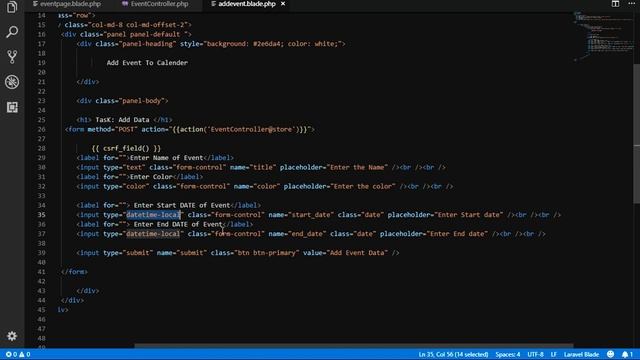Open the notifications bell
This screenshot has width=640, height=360.
pyautogui.click(x=627, y=354)
